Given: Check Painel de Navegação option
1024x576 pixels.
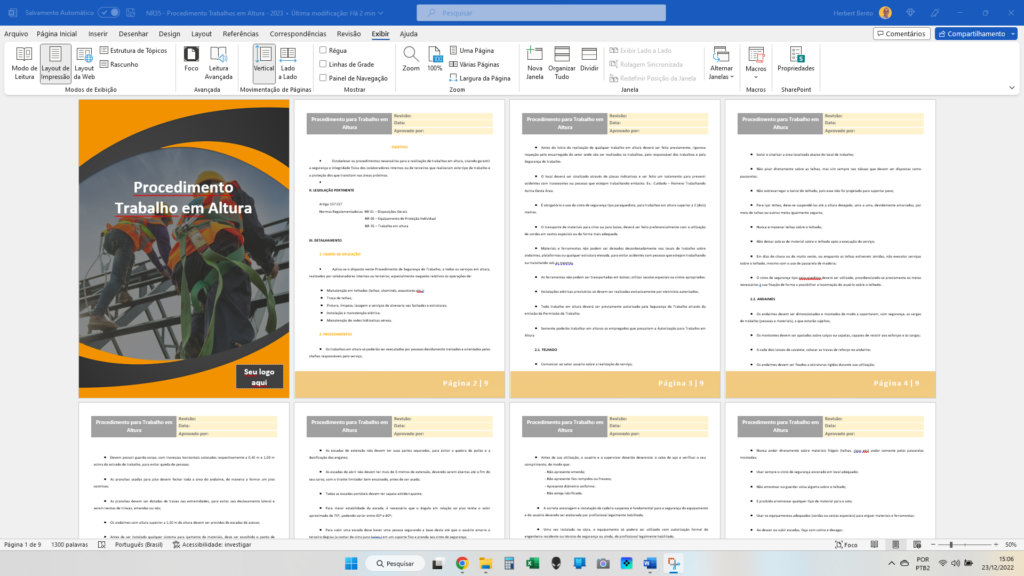Looking at the screenshot, I should pos(323,78).
